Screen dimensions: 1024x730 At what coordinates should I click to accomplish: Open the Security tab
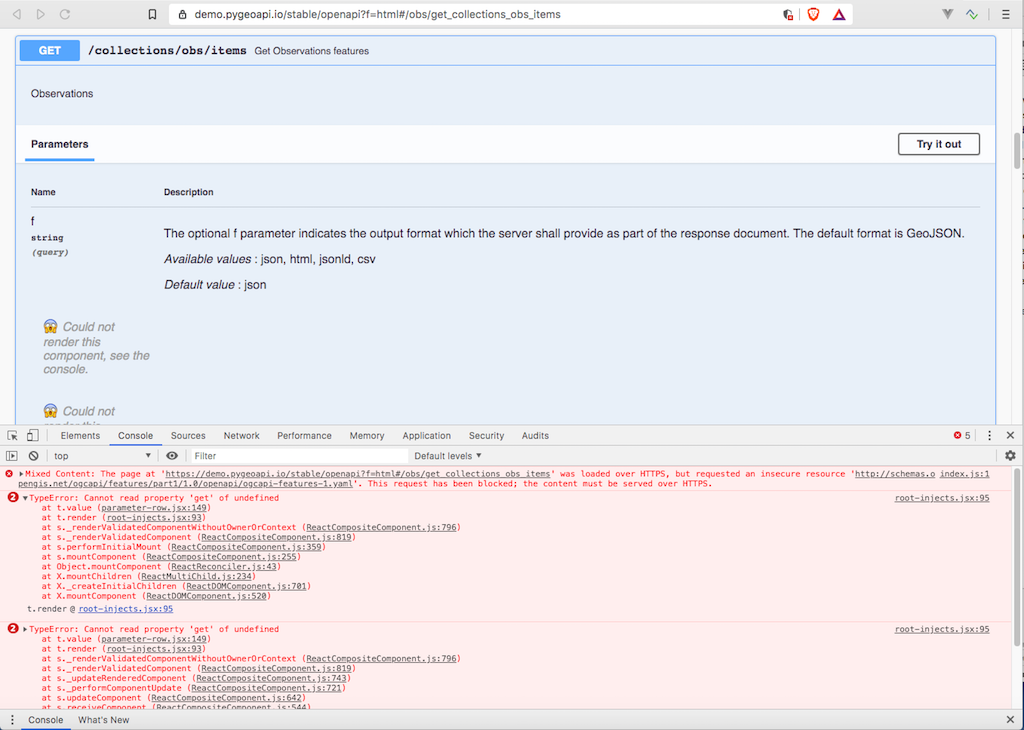tap(487, 436)
